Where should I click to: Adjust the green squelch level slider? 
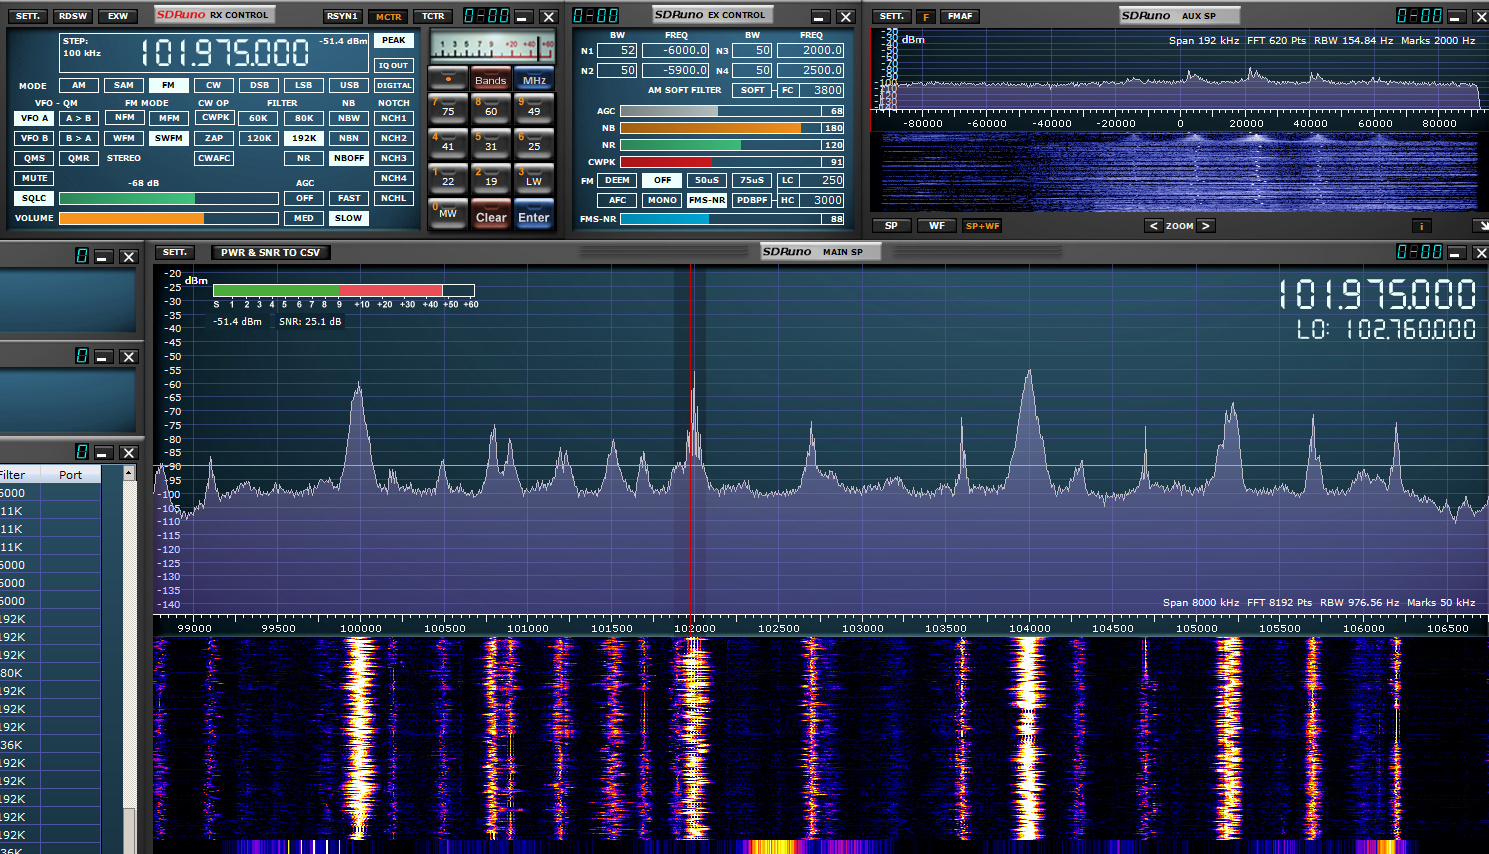(169, 198)
